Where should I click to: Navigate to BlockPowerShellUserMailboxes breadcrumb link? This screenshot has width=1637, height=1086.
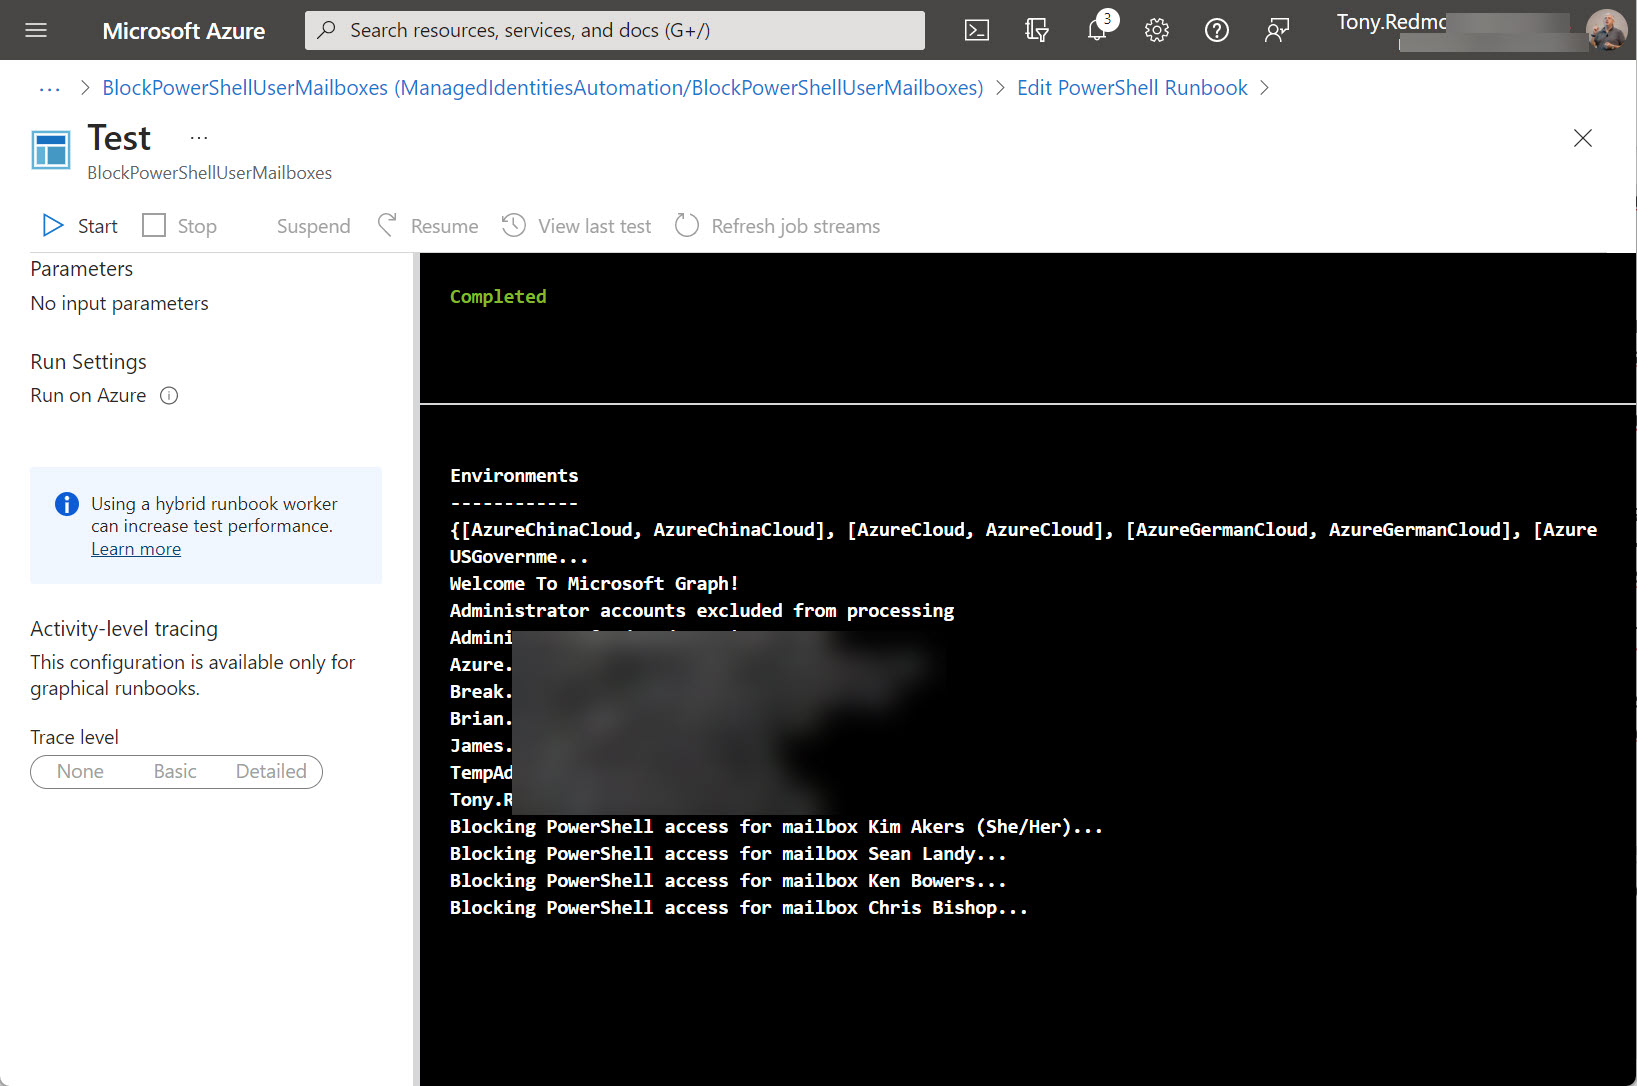[x=541, y=88]
